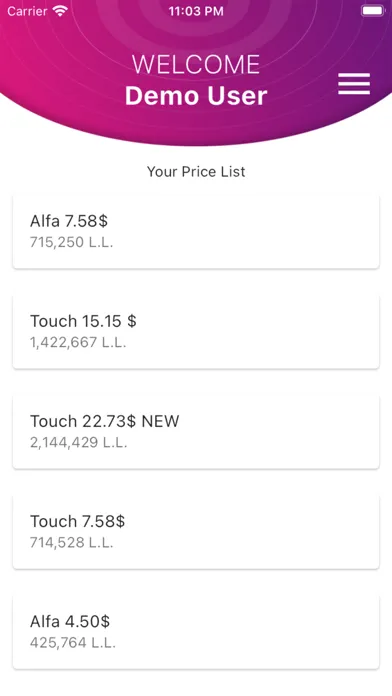Choose the Alfa 4.50$ card
The image size is (392, 696).
(x=196, y=632)
